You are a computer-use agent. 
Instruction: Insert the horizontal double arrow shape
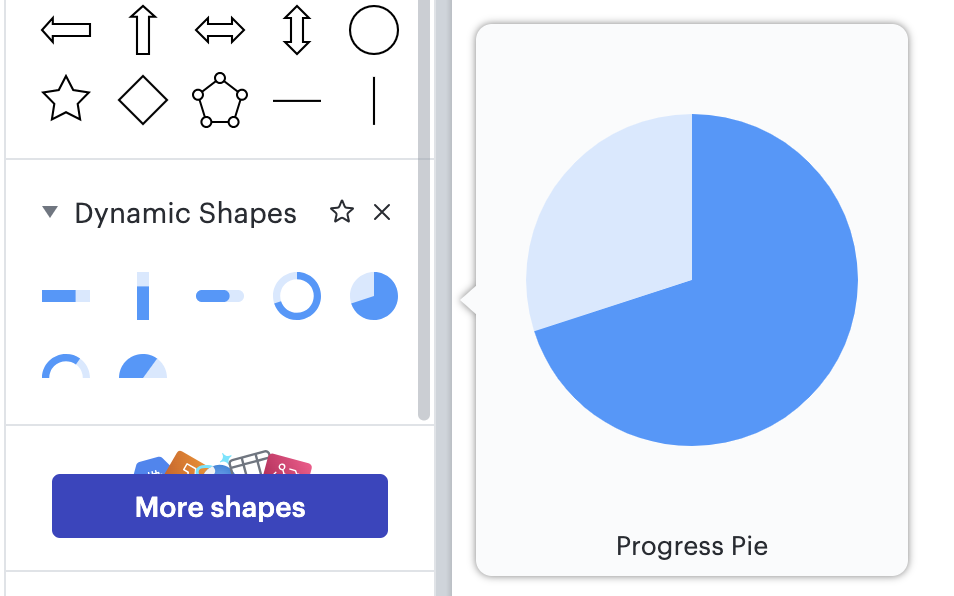[x=219, y=30]
